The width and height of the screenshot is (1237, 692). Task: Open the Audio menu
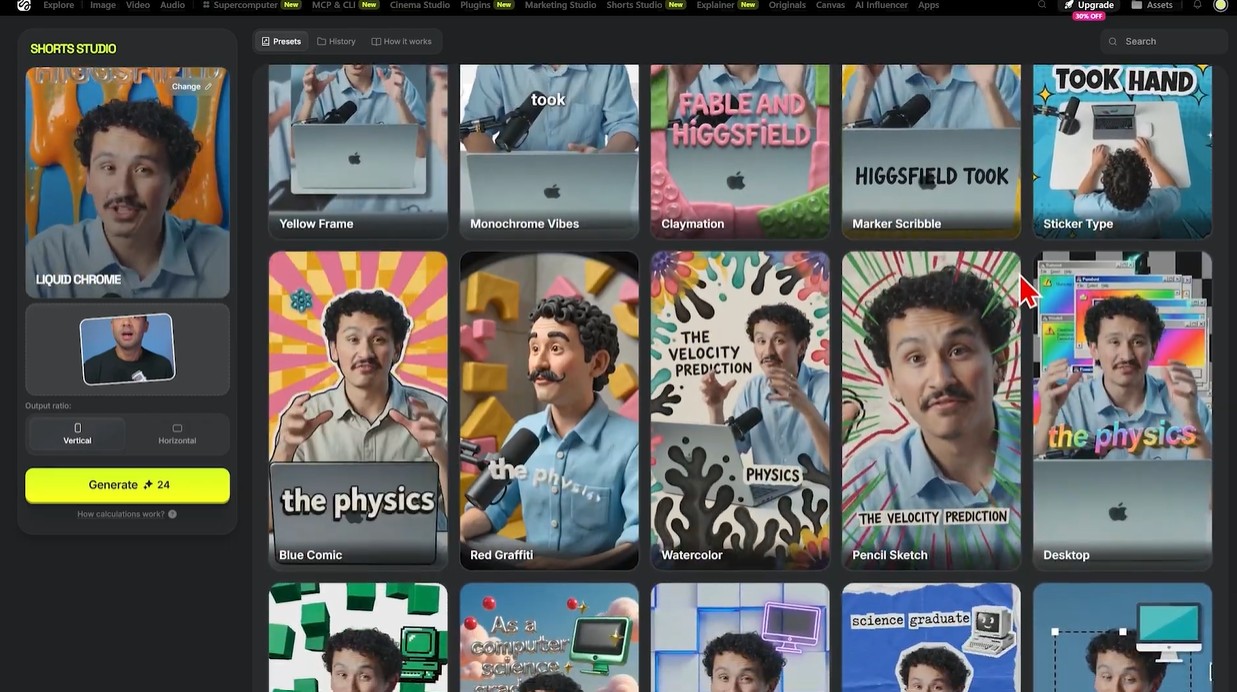173,5
